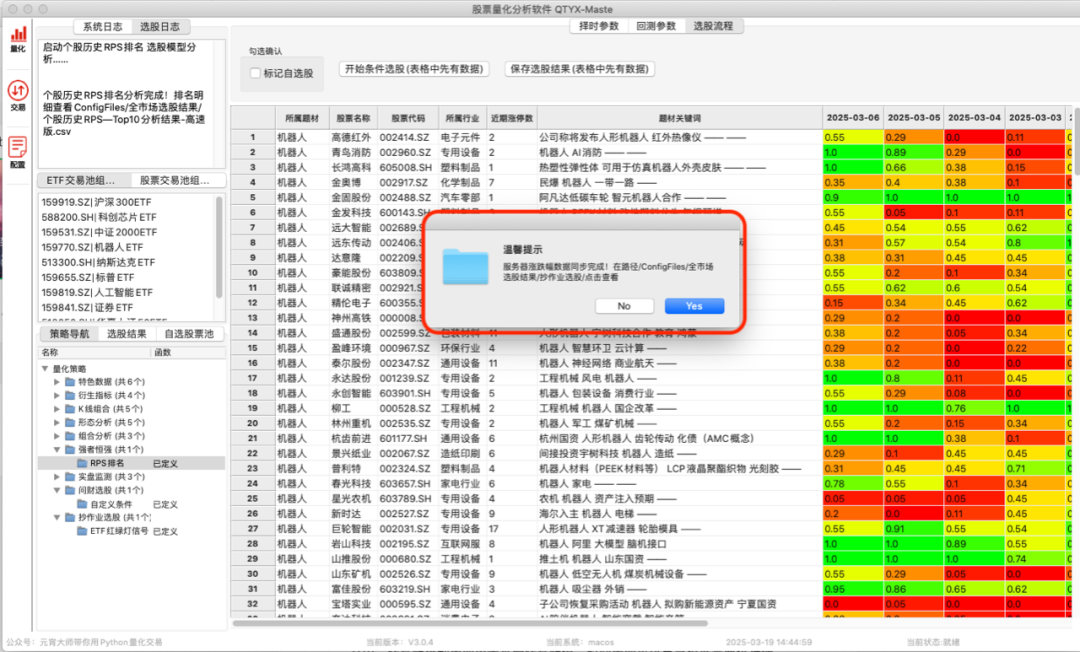Switch to the 选股日志 tab
Screen dimensions: 1080x652
(160, 26)
